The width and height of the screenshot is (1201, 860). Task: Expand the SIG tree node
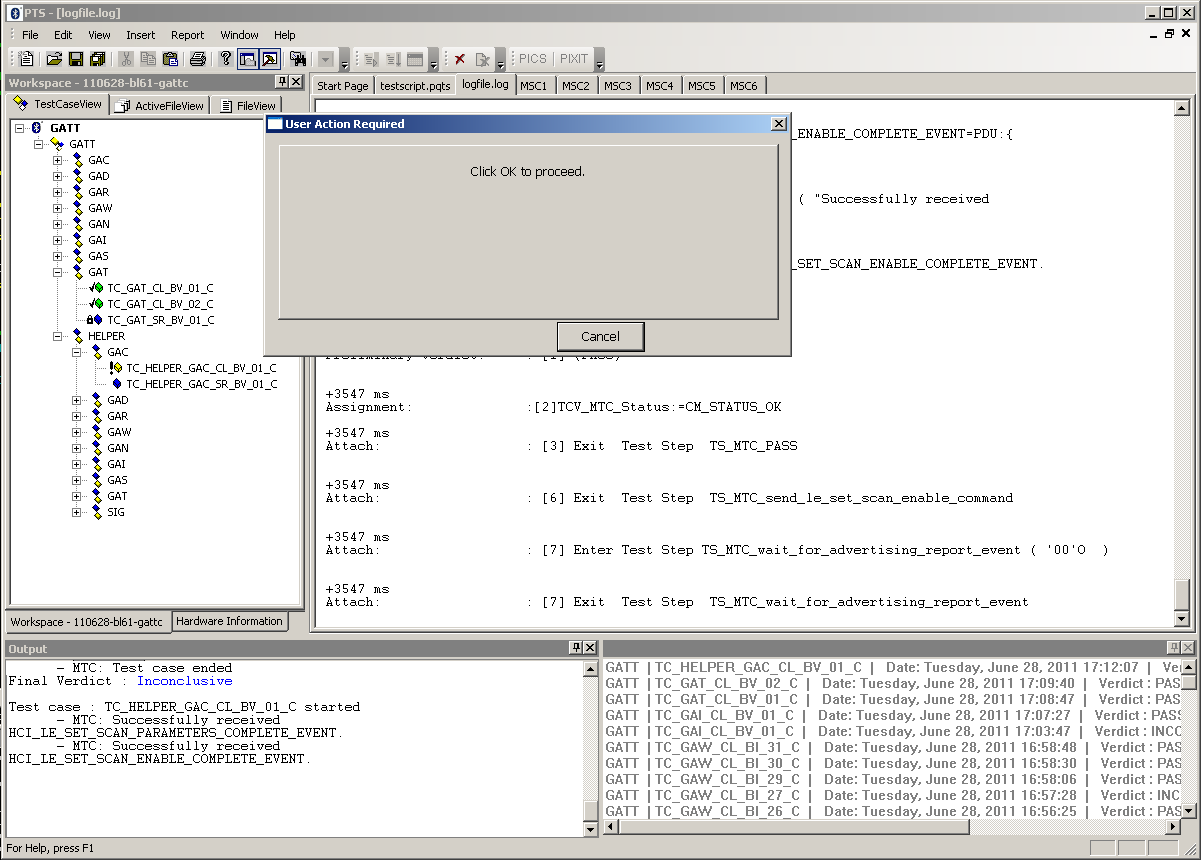click(x=77, y=512)
